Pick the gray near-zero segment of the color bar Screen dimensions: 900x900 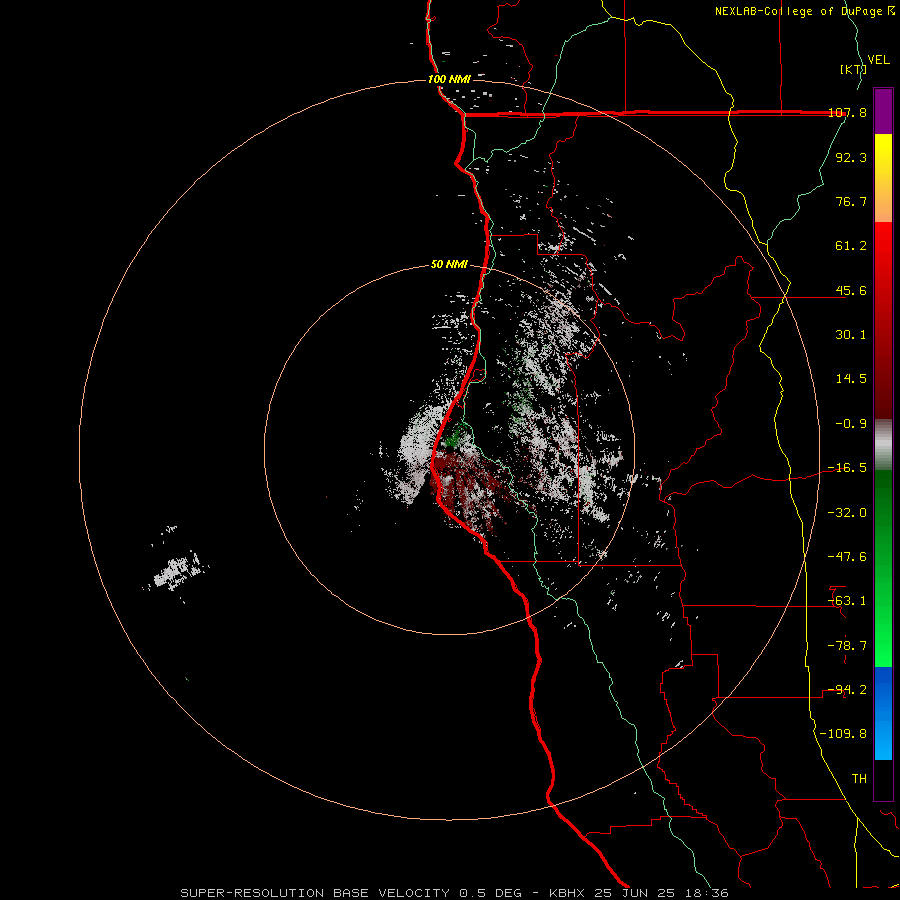tap(883, 445)
